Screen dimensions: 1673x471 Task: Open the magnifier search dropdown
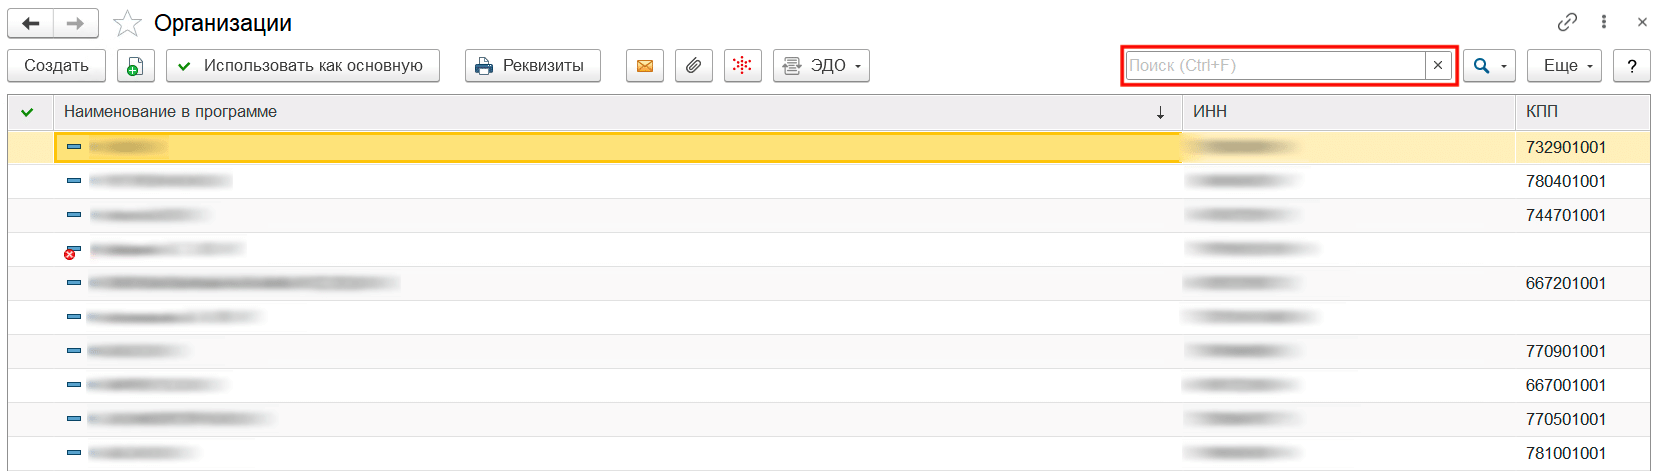tap(1489, 66)
